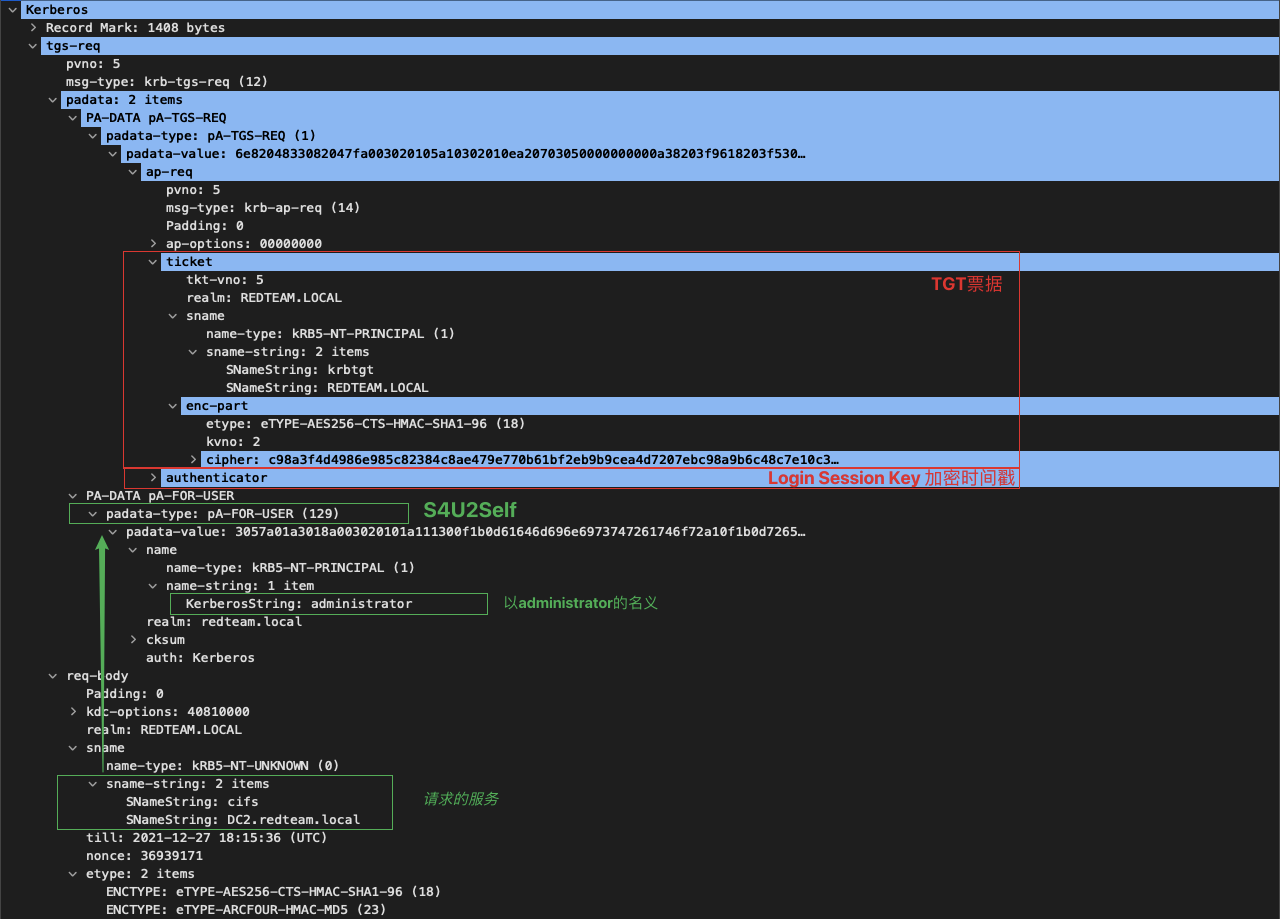Viewport: 1280px width, 919px height.
Task: Collapse the enc-part node
Action: [173, 406]
